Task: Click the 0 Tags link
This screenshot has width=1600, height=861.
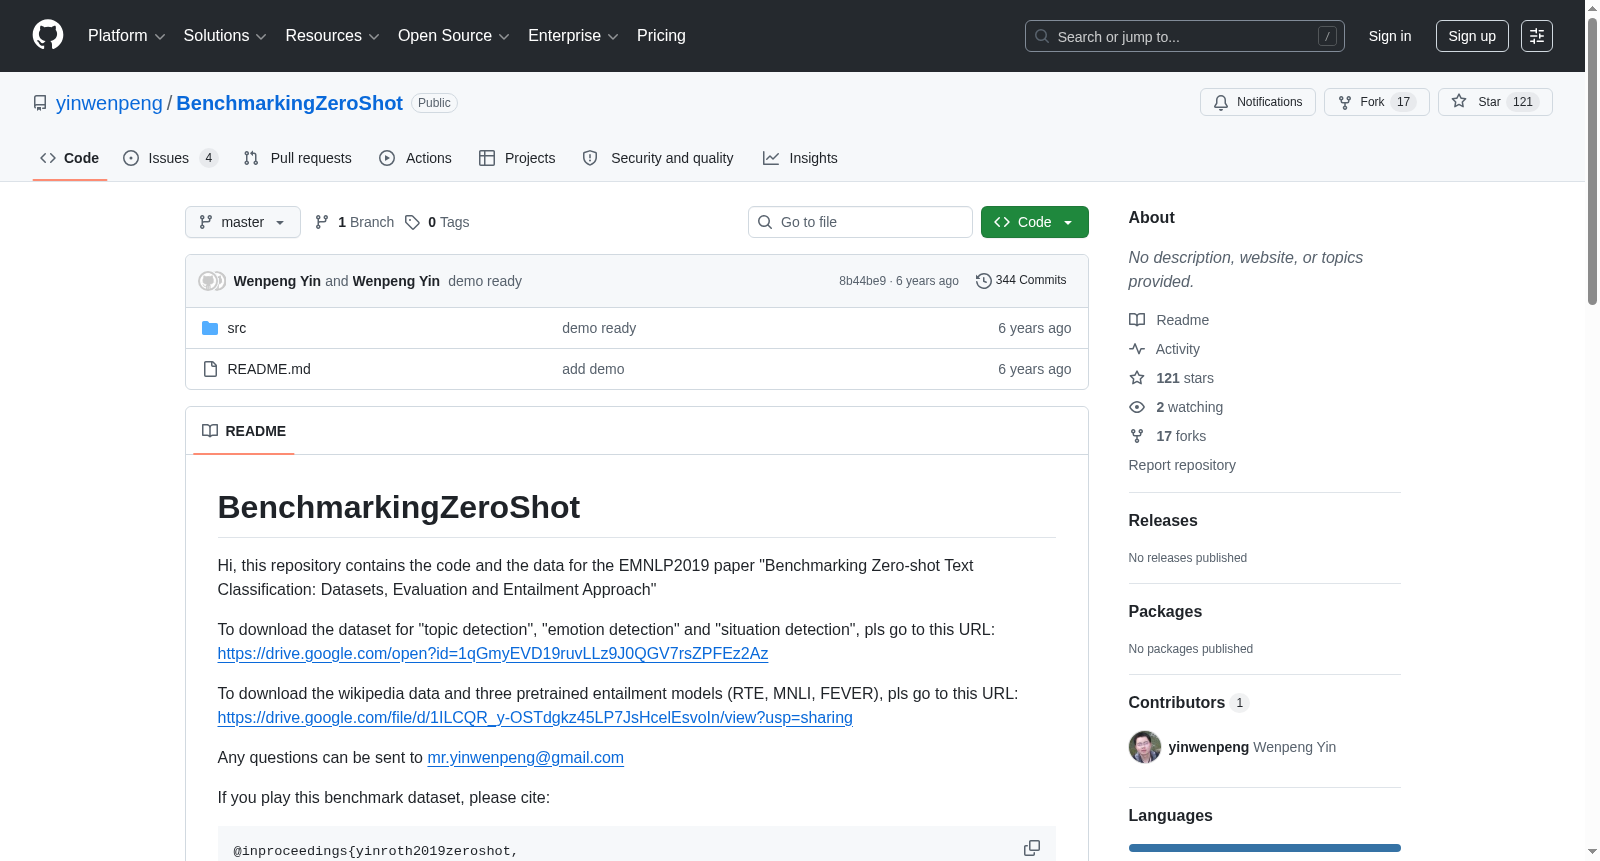Action: pyautogui.click(x=437, y=222)
